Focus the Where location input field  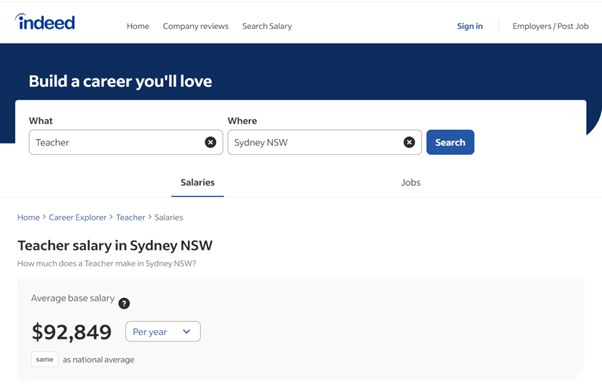pyautogui.click(x=315, y=142)
